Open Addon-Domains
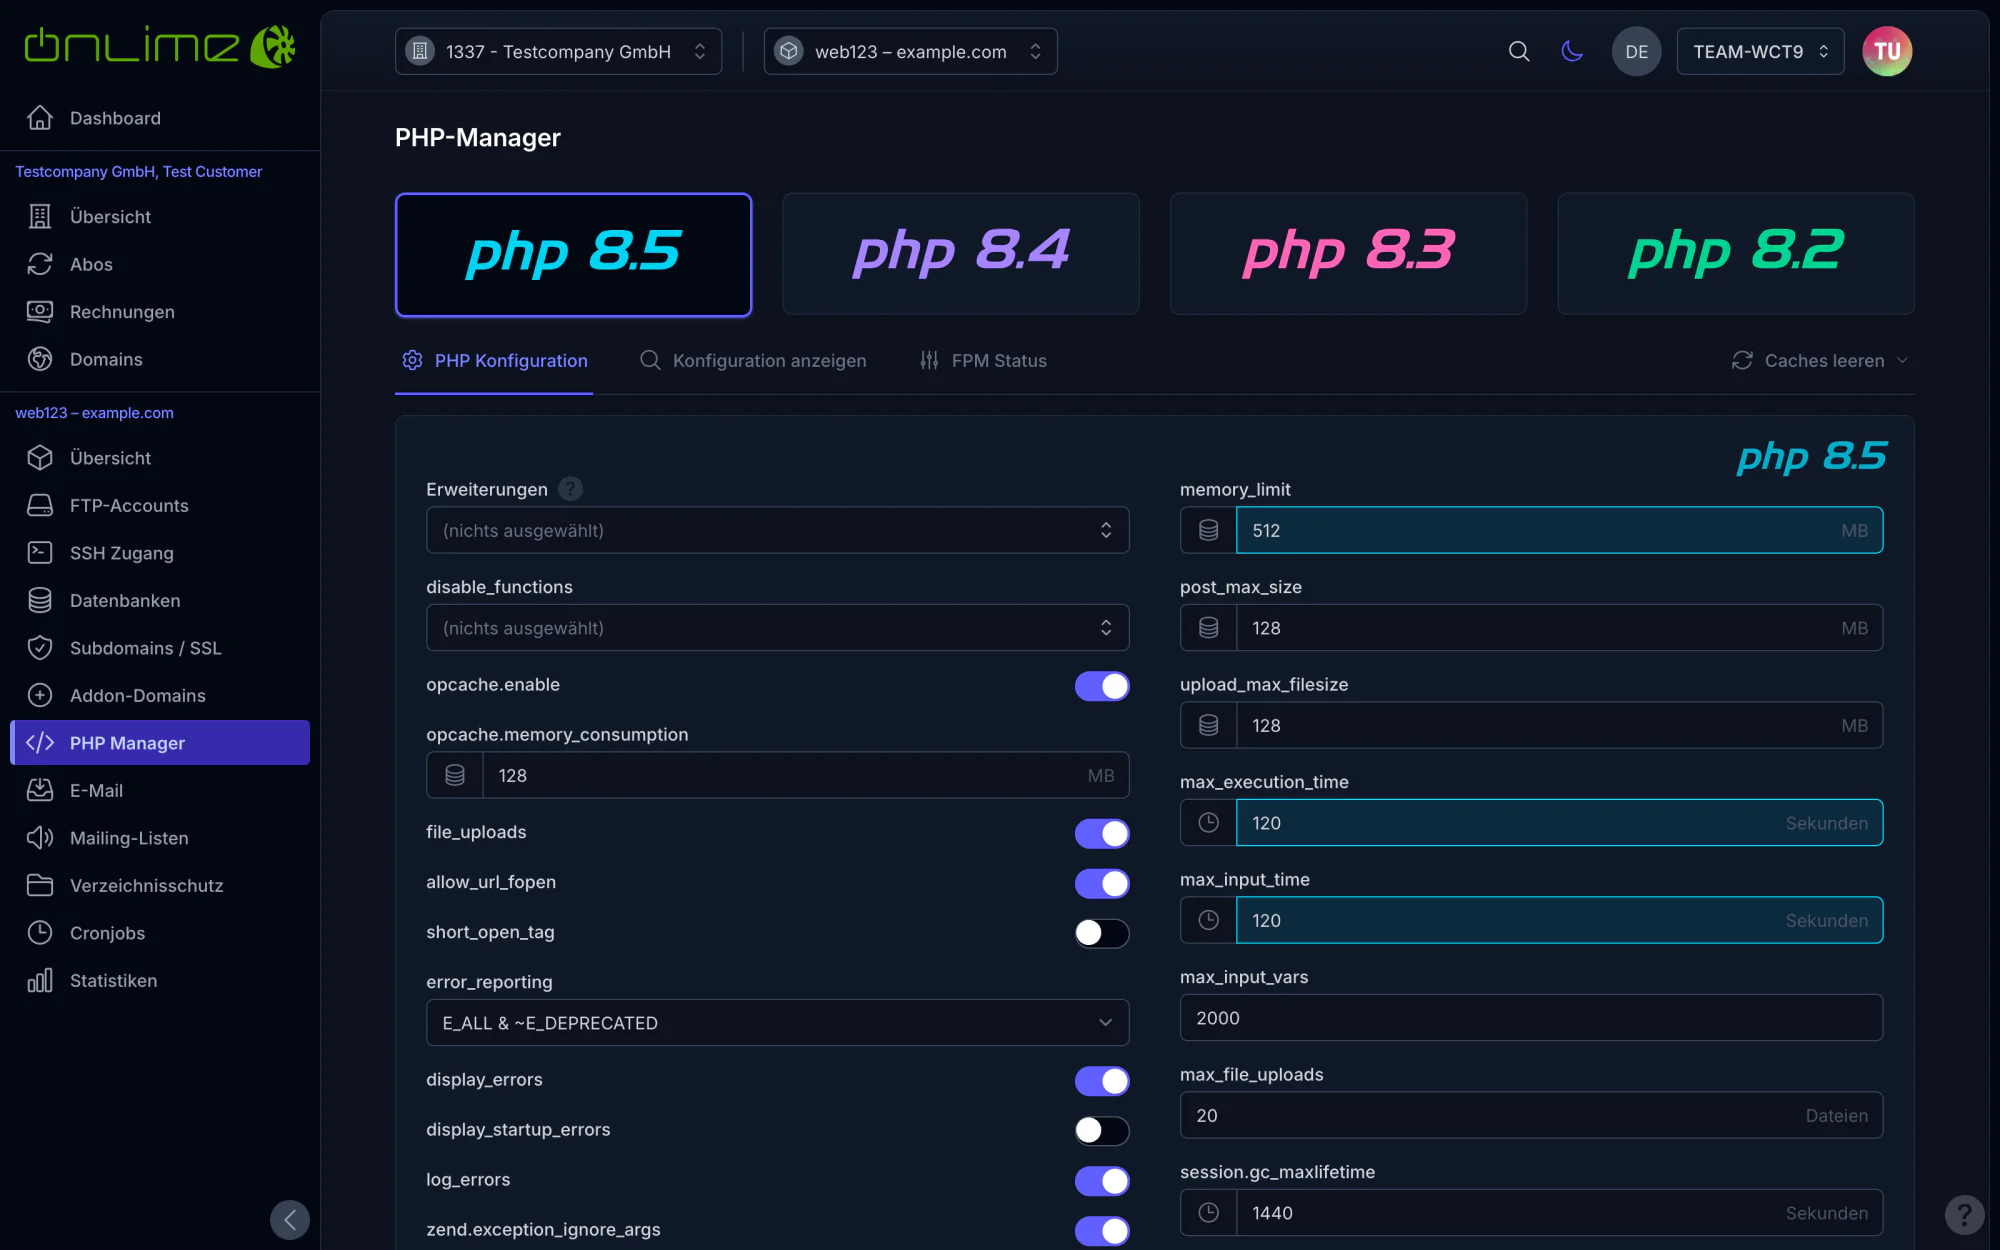This screenshot has height=1250, width=2000. [x=160, y=695]
